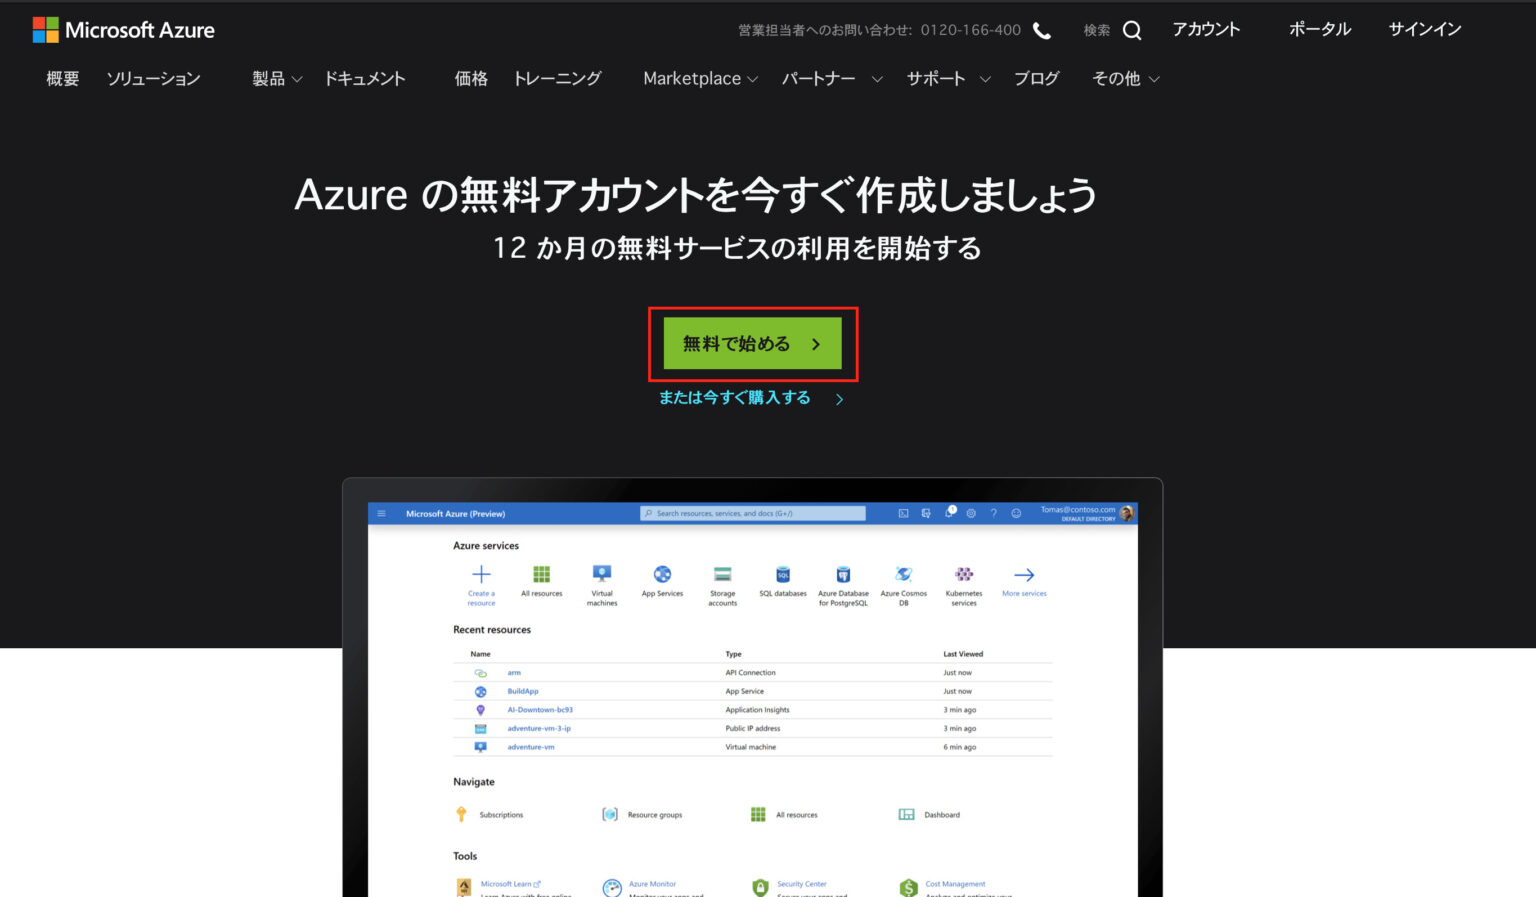Screen dimensions: 1536x897
Task: Open Virtual machines from Azure services
Action: coord(601,571)
